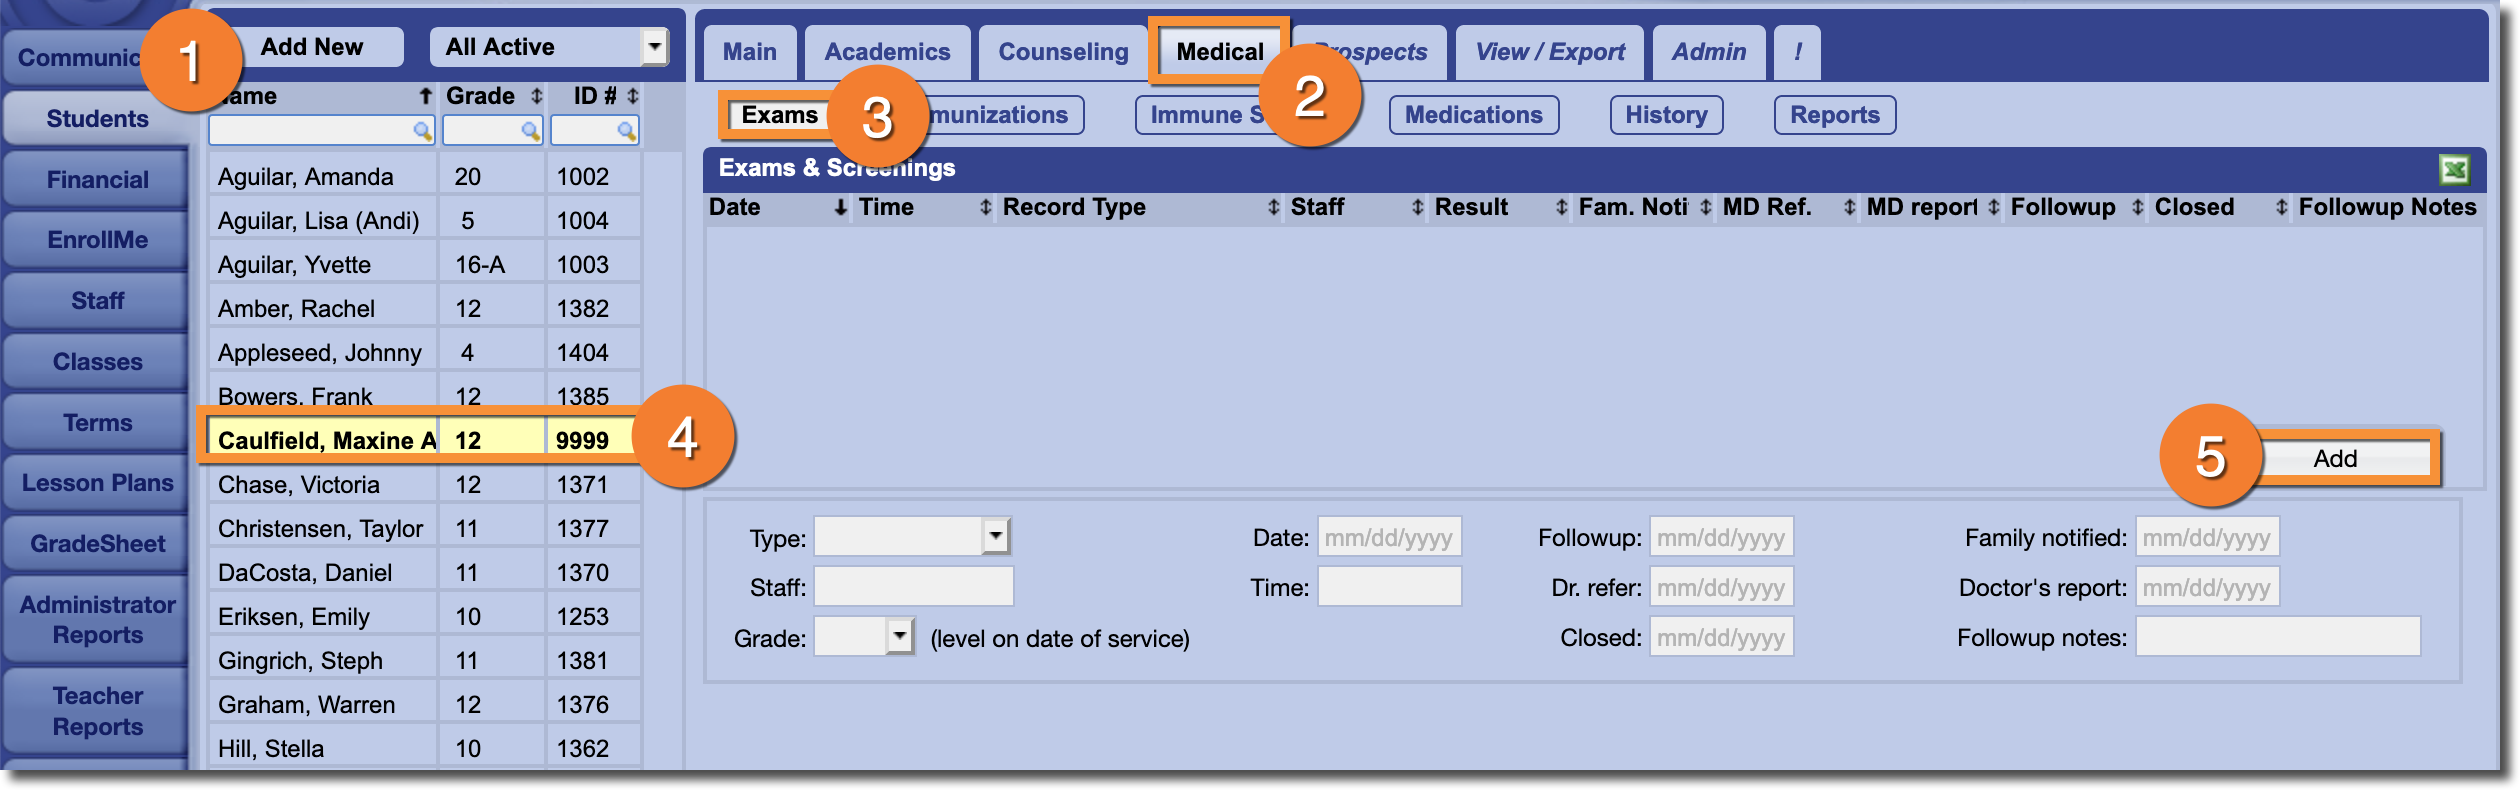Click the Medications button
The width and height of the screenshot is (2520, 790).
point(1473,115)
